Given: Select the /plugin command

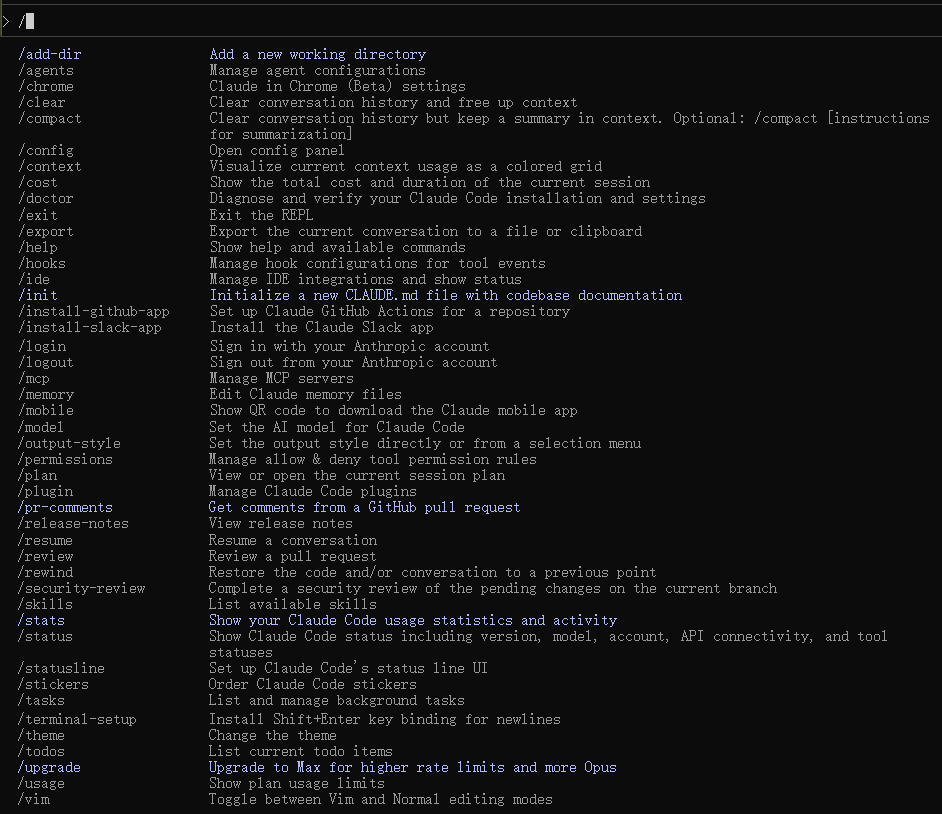Looking at the screenshot, I should [x=46, y=491].
